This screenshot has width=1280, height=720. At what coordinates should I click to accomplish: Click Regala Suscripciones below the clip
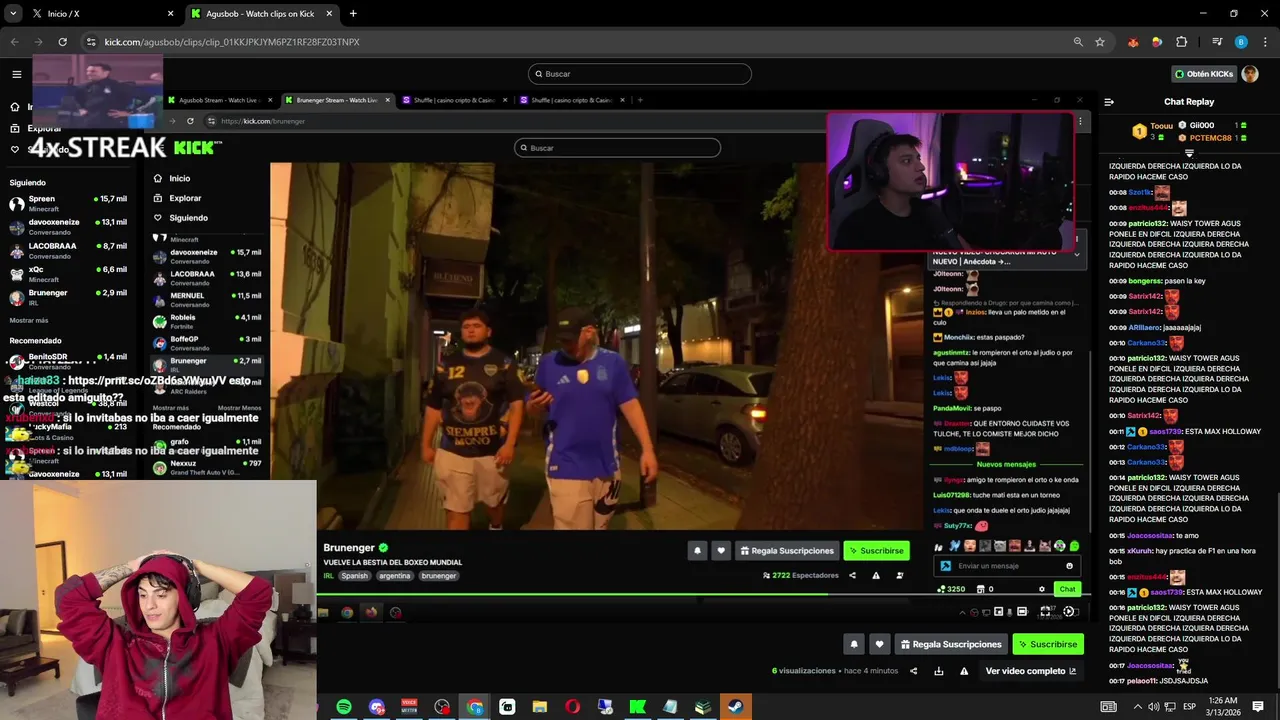[950, 644]
